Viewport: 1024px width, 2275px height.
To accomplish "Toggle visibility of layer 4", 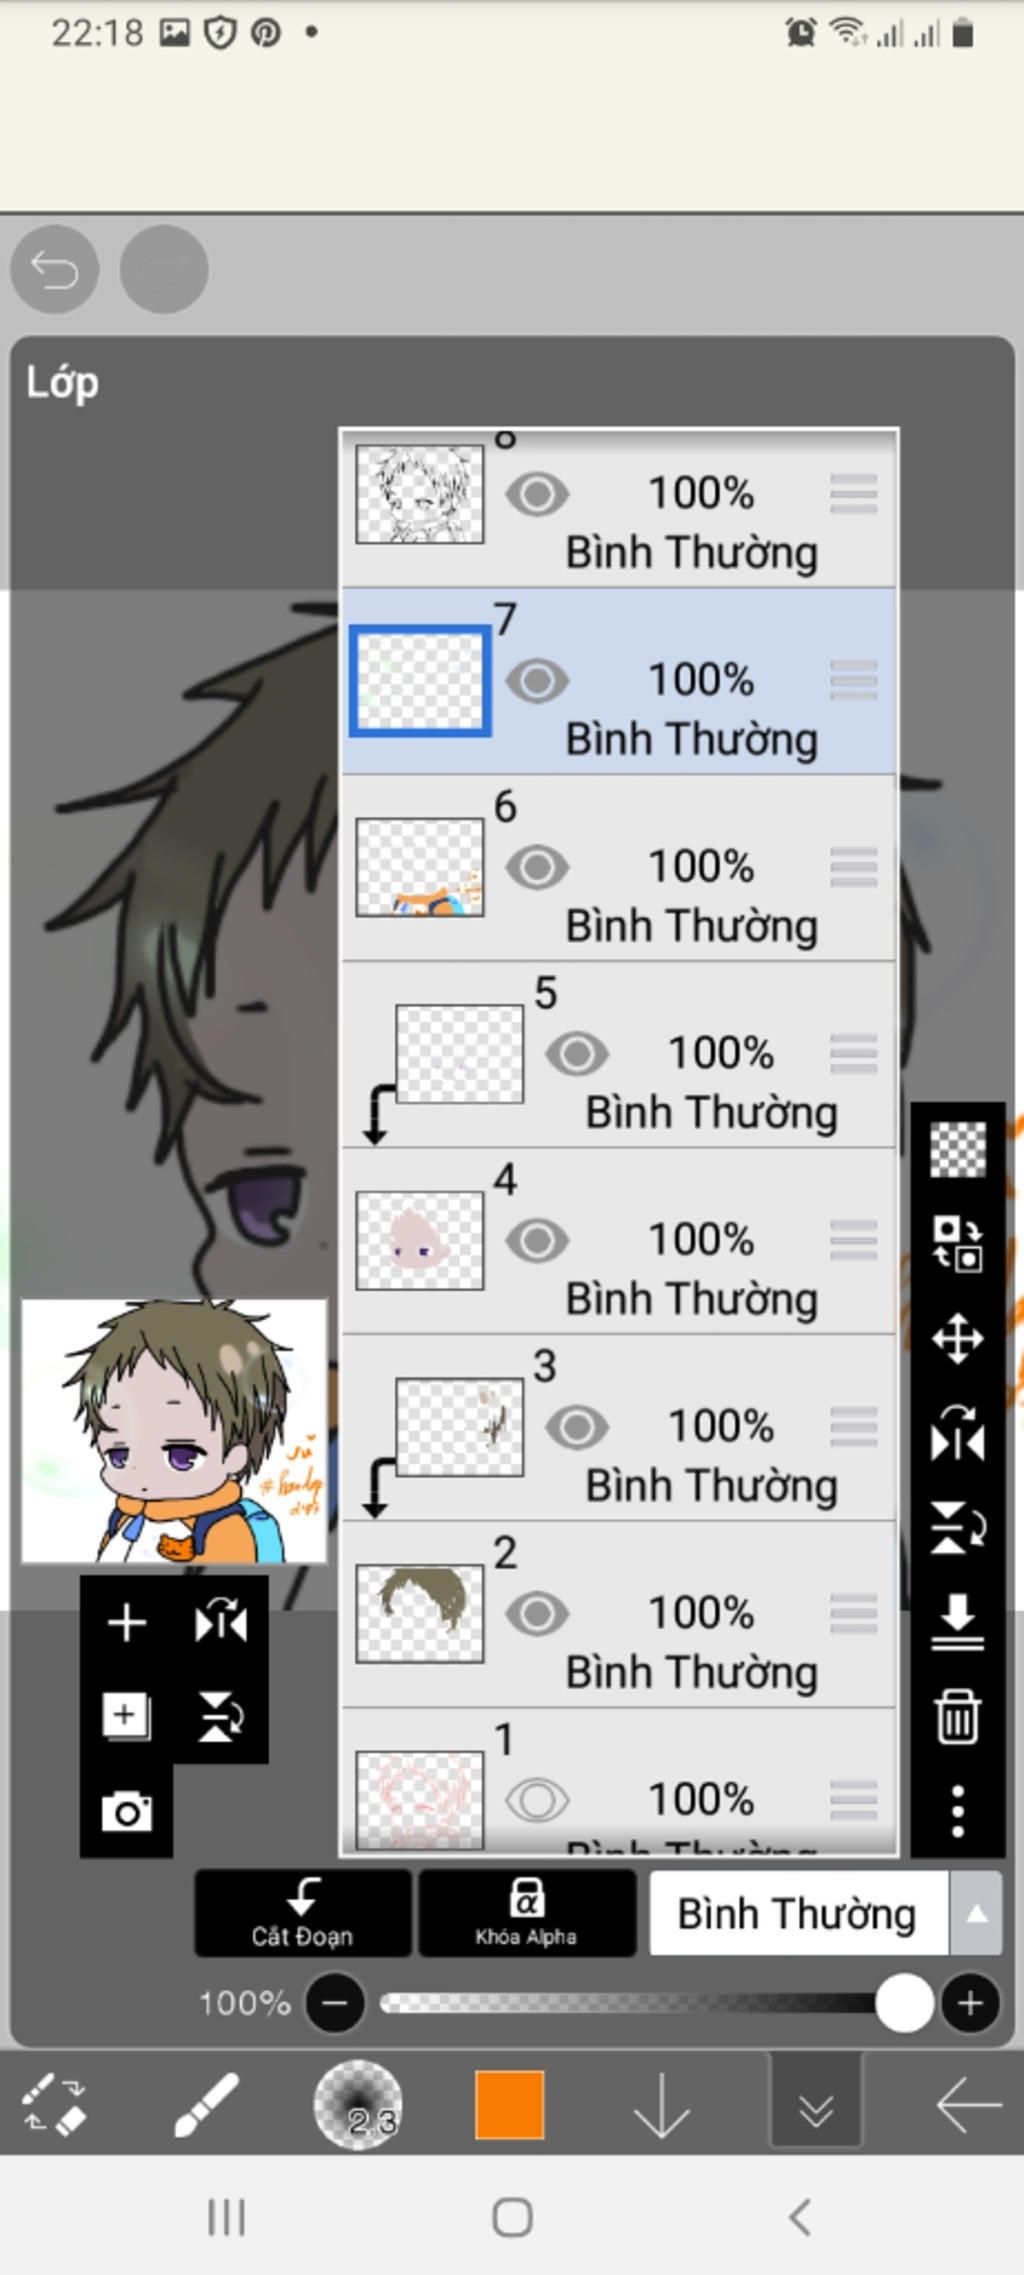I will click(x=537, y=1241).
